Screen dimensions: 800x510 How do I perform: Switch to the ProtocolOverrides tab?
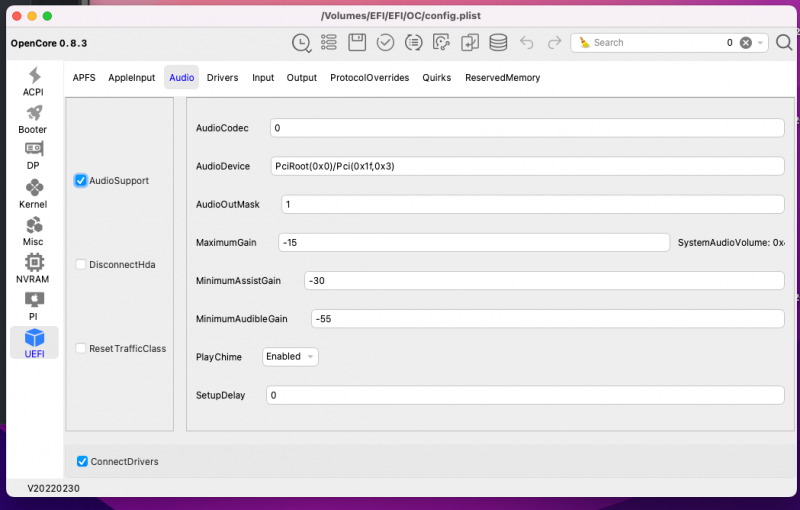369,78
